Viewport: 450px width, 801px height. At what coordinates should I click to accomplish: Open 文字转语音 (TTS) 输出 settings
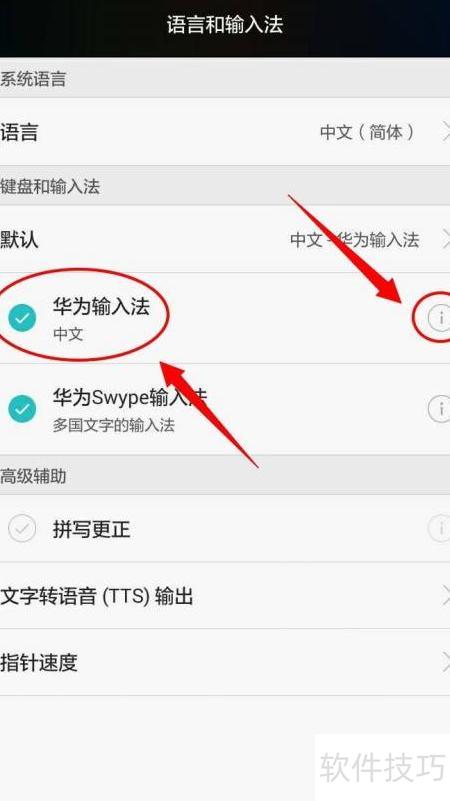225,596
